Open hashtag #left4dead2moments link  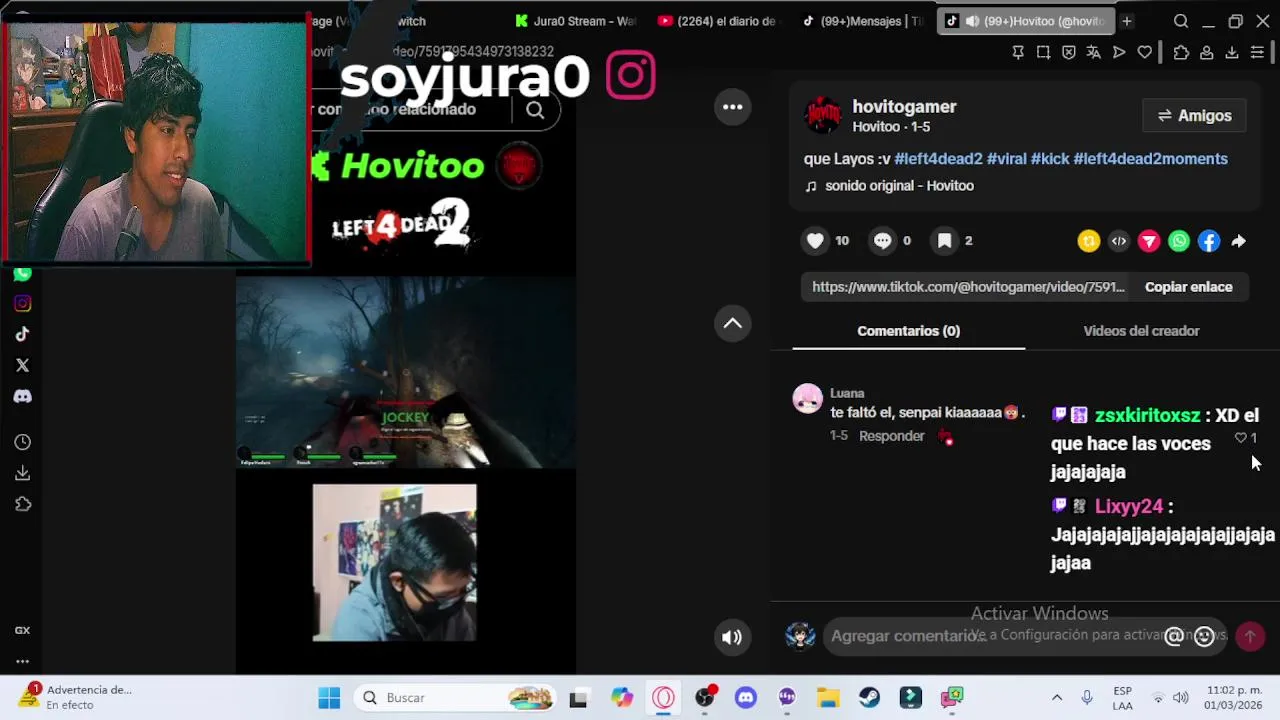click(1150, 159)
